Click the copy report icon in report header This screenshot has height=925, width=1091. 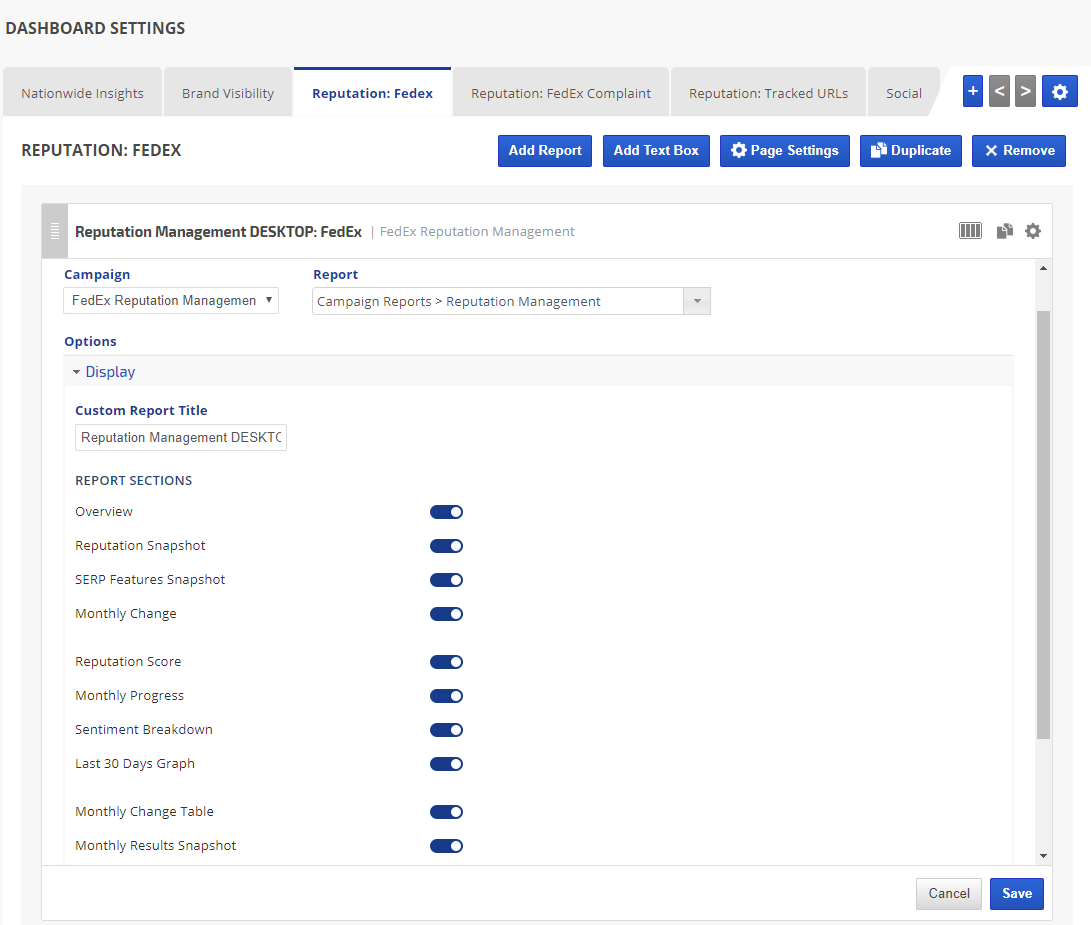(x=1005, y=231)
